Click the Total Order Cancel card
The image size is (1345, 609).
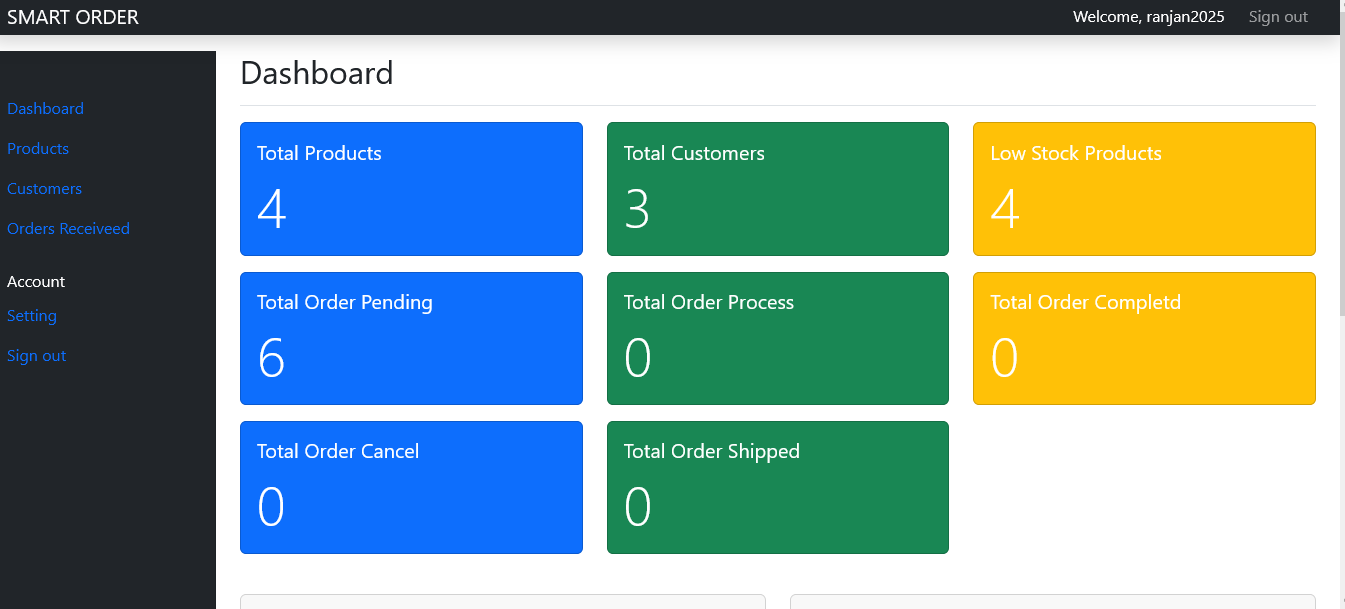[411, 487]
